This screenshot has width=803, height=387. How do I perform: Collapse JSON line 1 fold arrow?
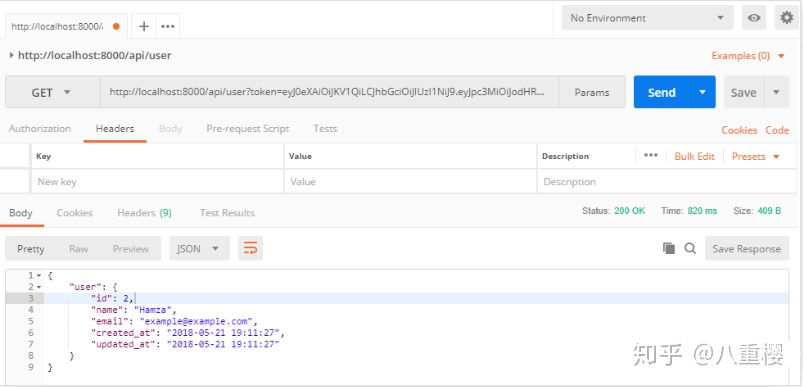click(39, 275)
